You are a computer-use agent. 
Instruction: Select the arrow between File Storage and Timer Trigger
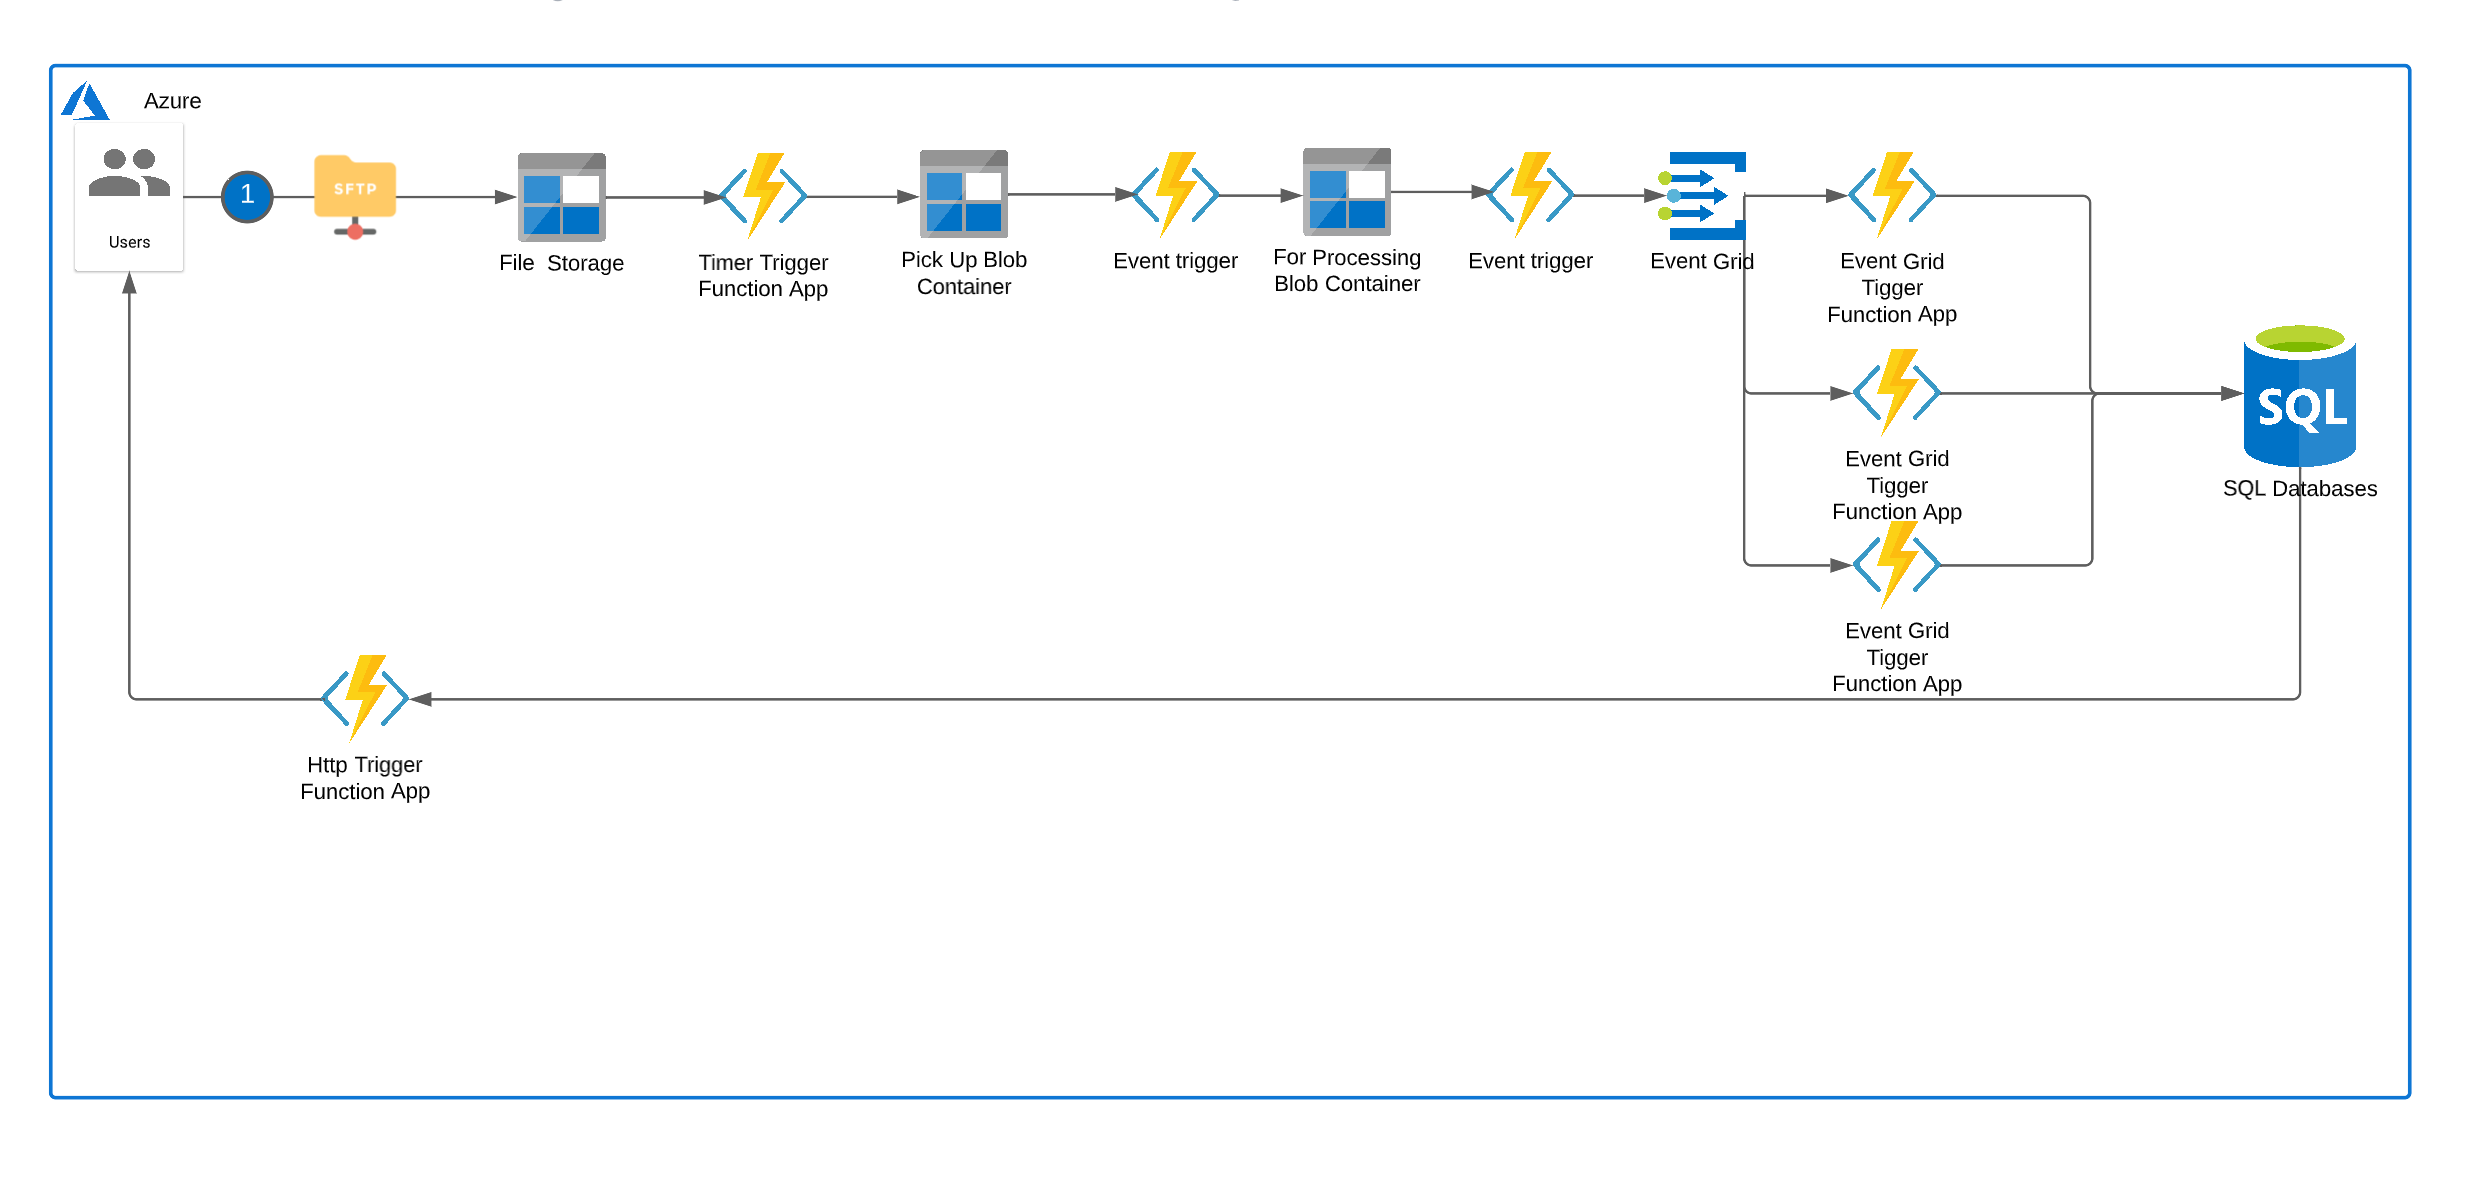[660, 197]
